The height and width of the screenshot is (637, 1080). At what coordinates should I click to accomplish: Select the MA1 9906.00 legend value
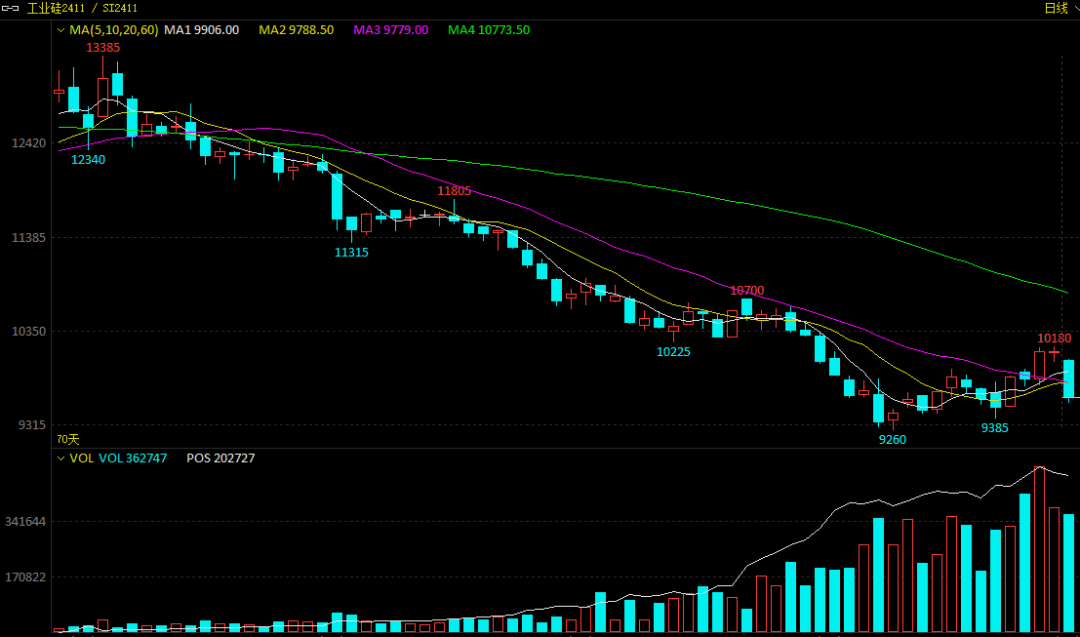point(202,30)
